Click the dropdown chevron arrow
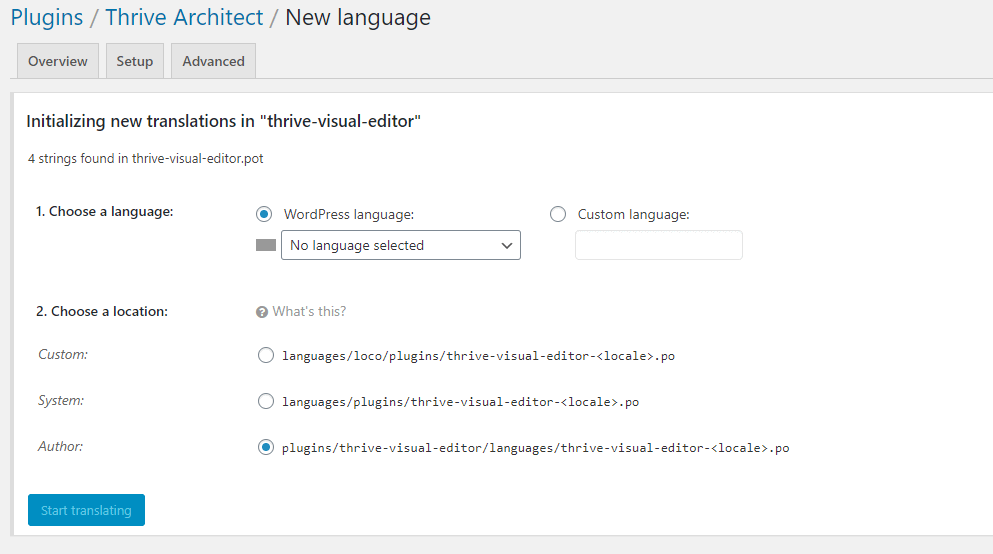The height and width of the screenshot is (554, 993). coord(507,246)
